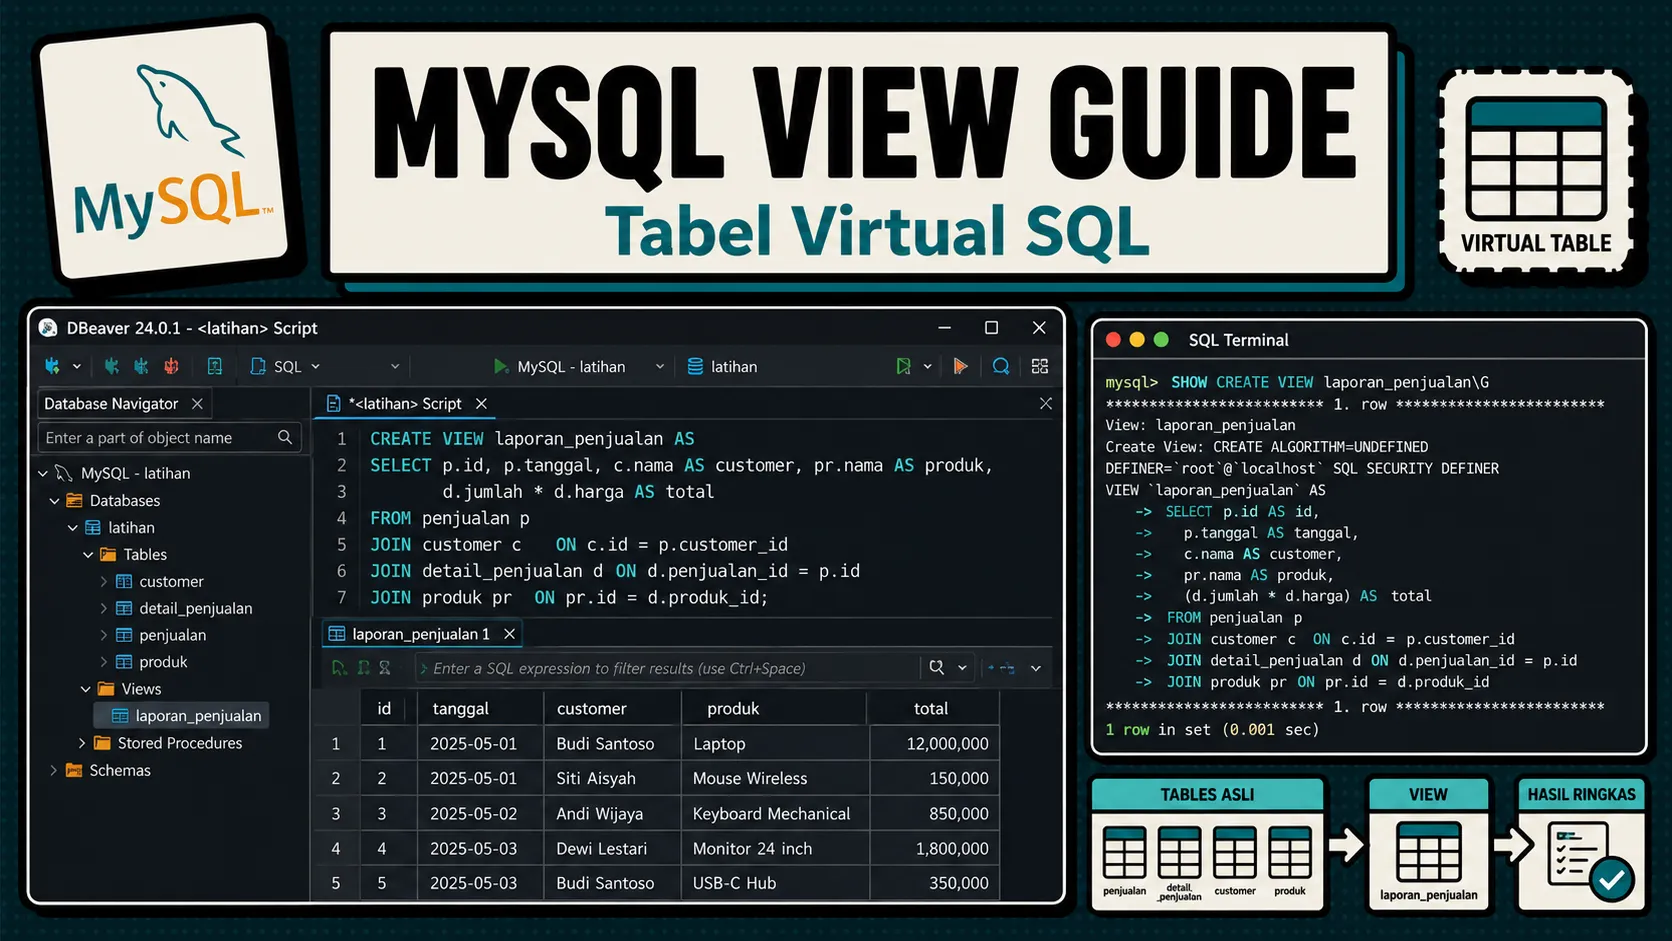1672x941 pixels.
Task: Select the latihan active database in toolbar
Action: coord(722,367)
